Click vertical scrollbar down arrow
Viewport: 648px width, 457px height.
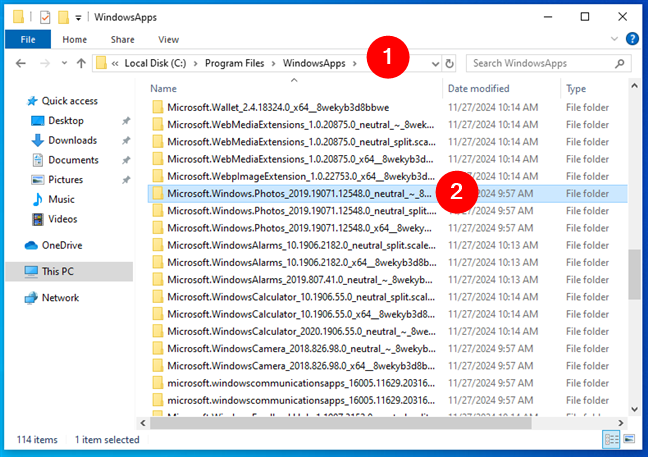(x=634, y=409)
